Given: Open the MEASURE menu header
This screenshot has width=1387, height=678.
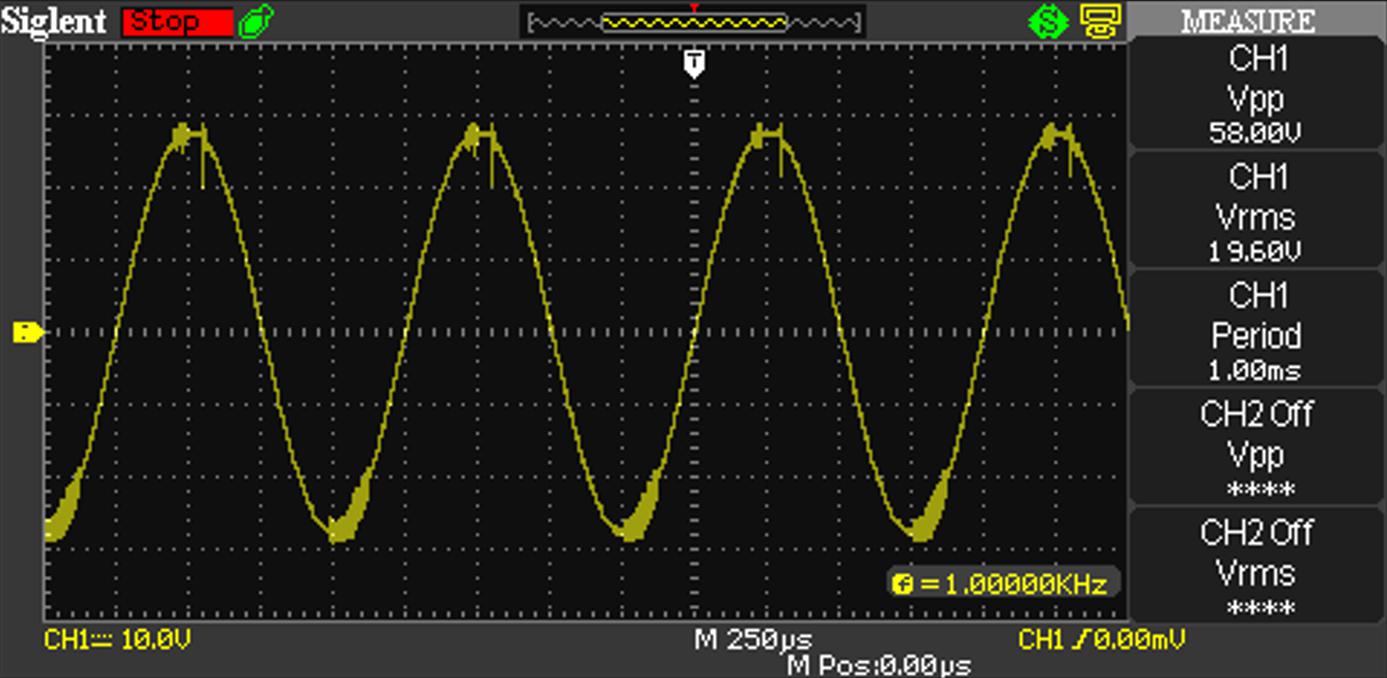Looking at the screenshot, I should (x=1256, y=21).
